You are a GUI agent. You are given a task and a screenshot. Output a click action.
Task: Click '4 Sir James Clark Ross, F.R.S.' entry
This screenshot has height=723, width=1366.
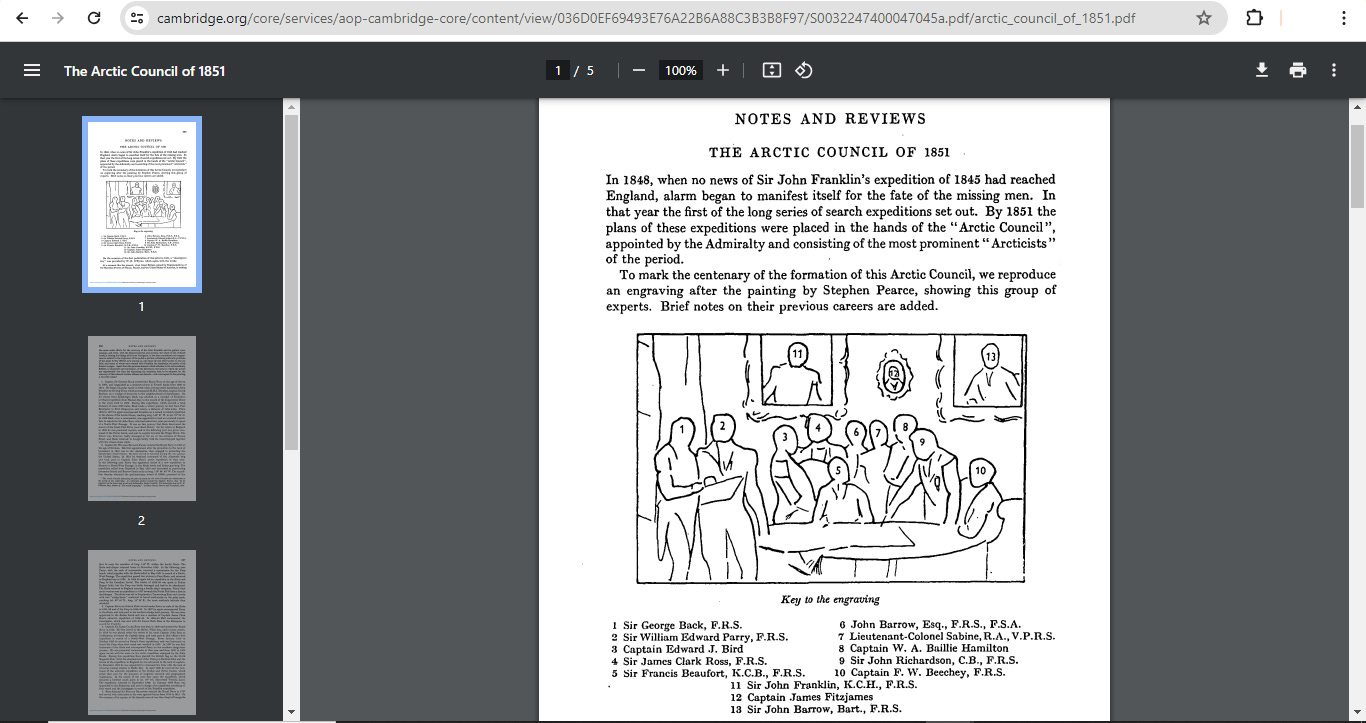[689, 660]
